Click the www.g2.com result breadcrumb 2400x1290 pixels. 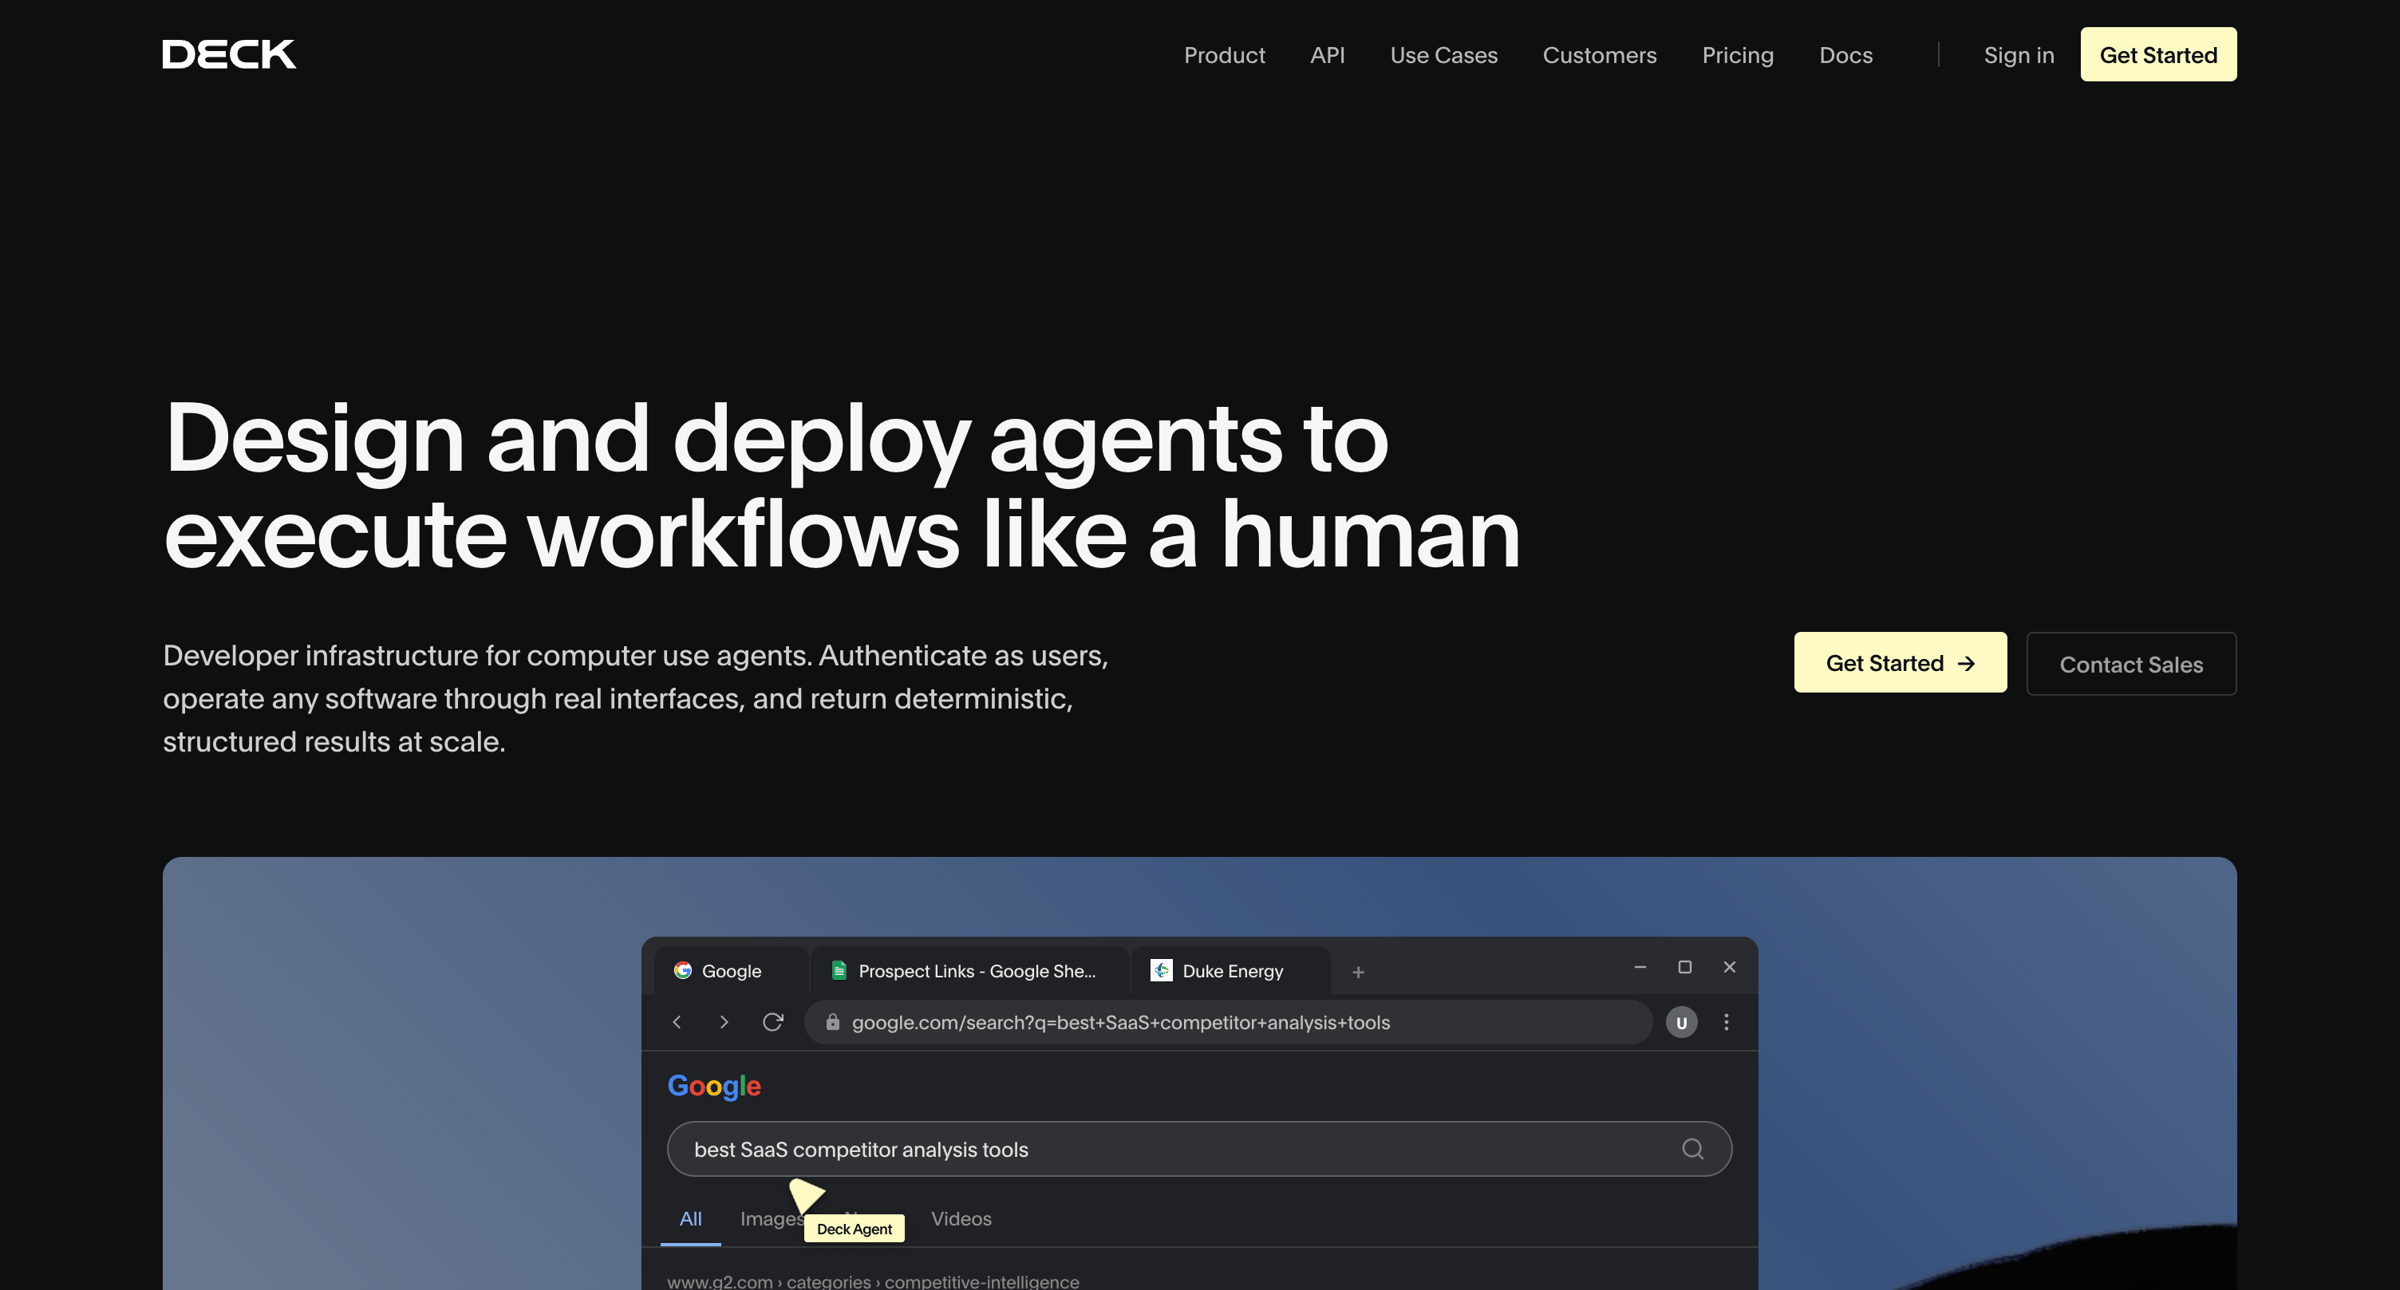point(872,1281)
